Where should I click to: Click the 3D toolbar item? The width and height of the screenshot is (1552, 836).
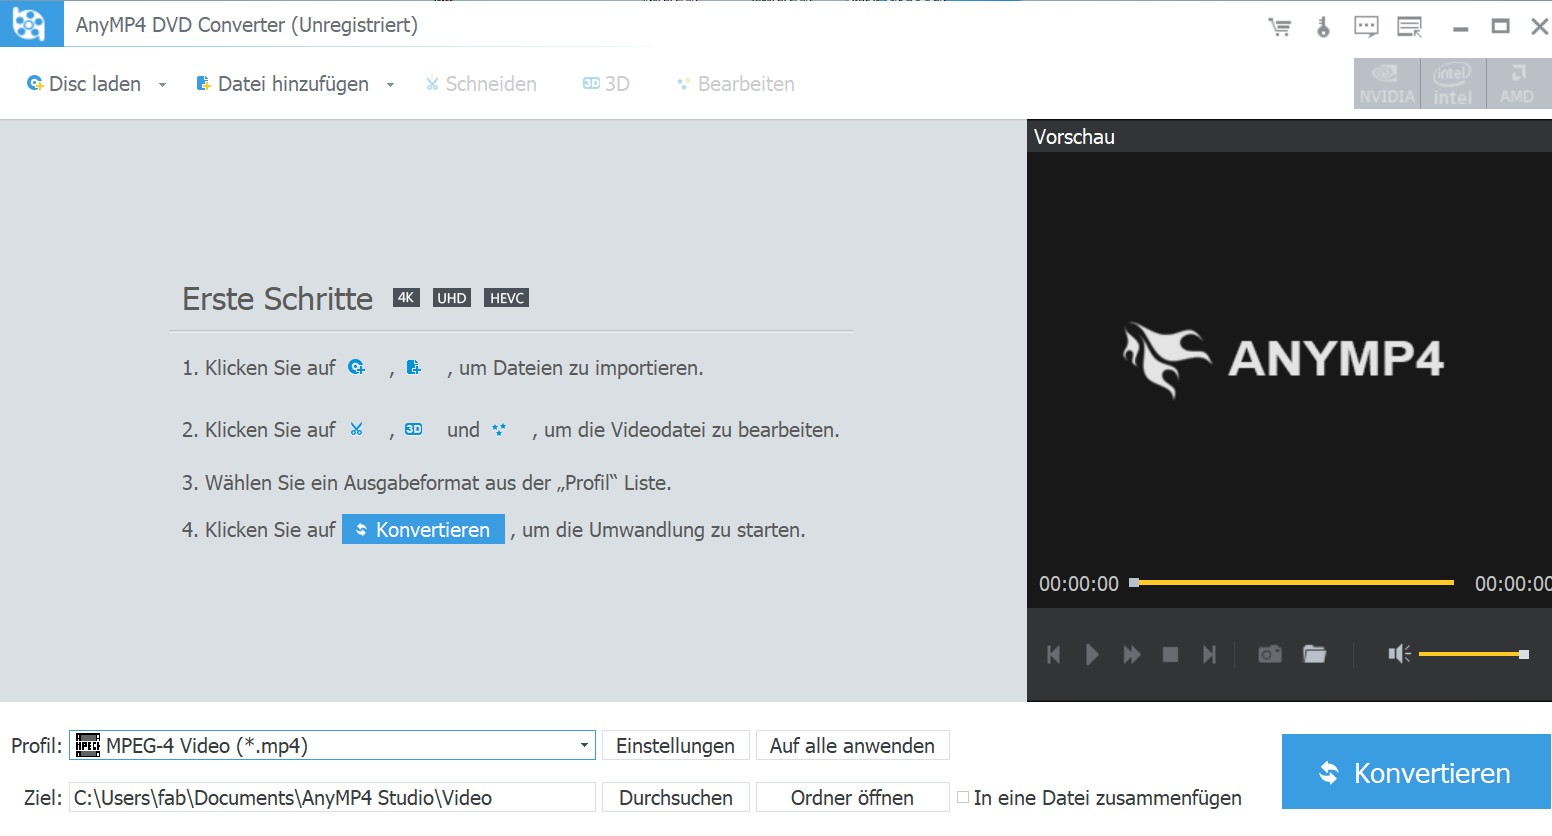tap(606, 84)
